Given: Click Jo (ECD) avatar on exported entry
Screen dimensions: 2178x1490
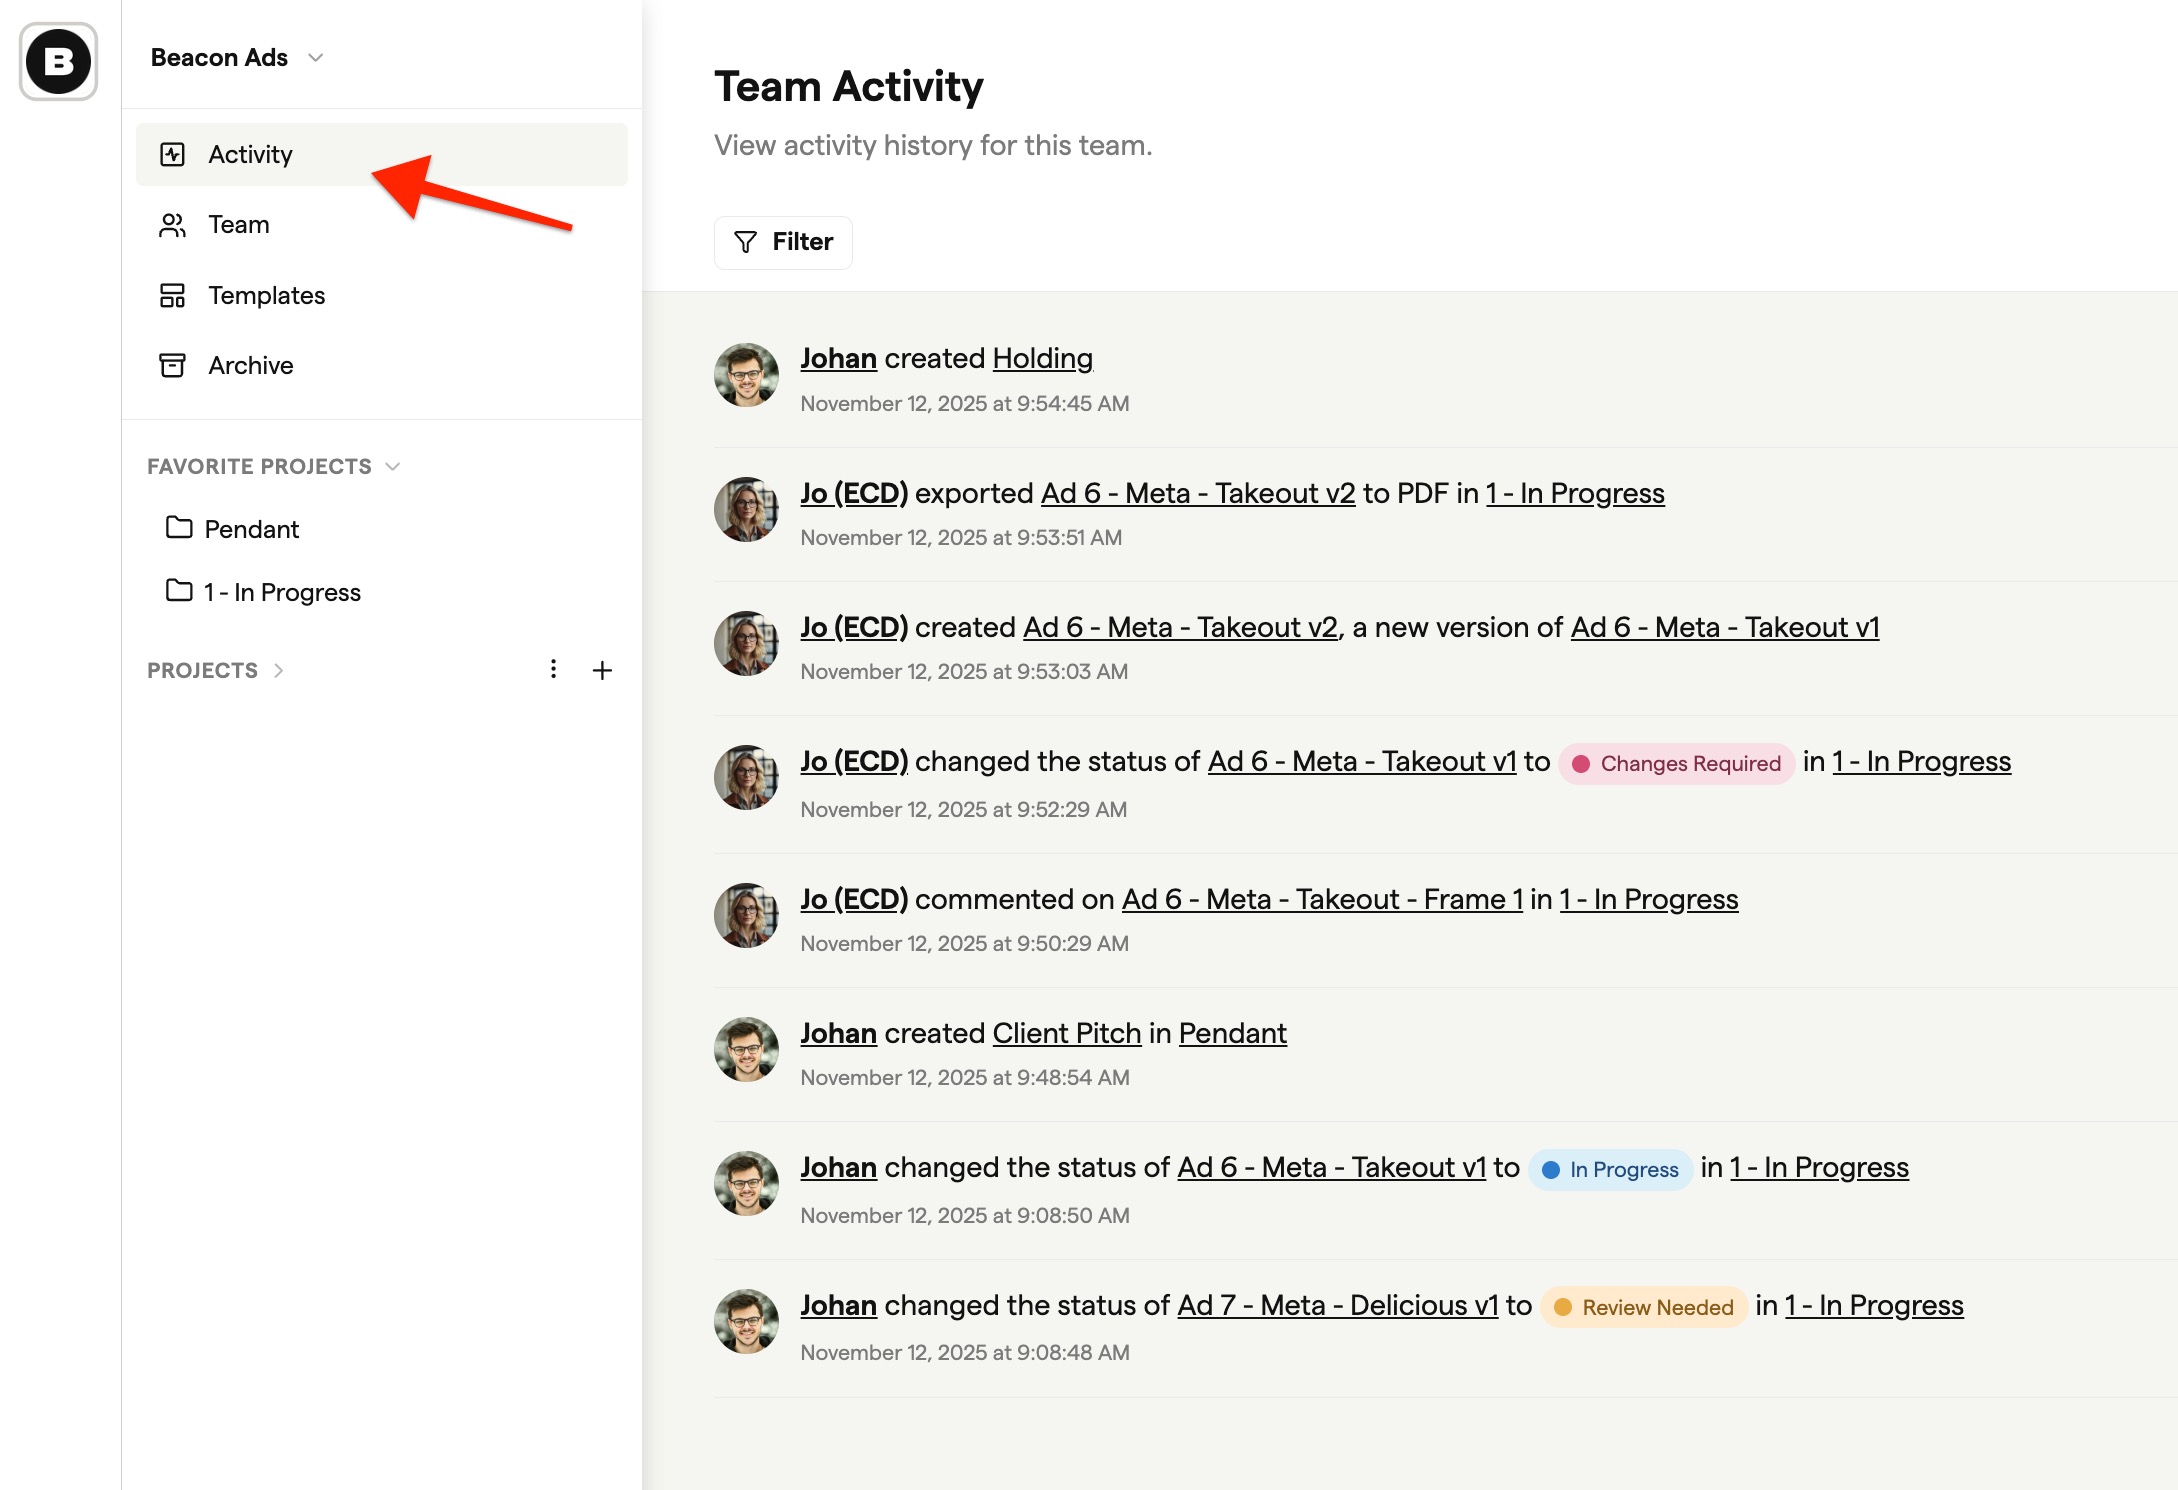Looking at the screenshot, I should pos(746,509).
